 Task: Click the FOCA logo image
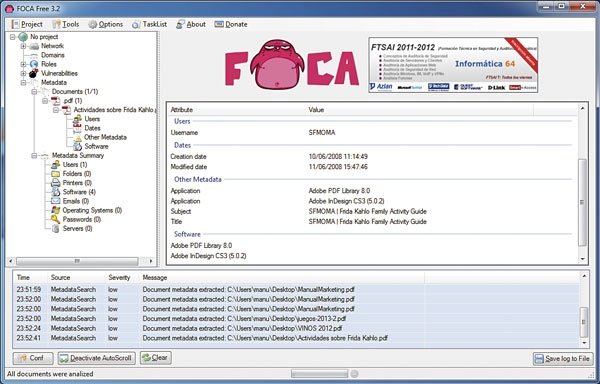(x=292, y=64)
